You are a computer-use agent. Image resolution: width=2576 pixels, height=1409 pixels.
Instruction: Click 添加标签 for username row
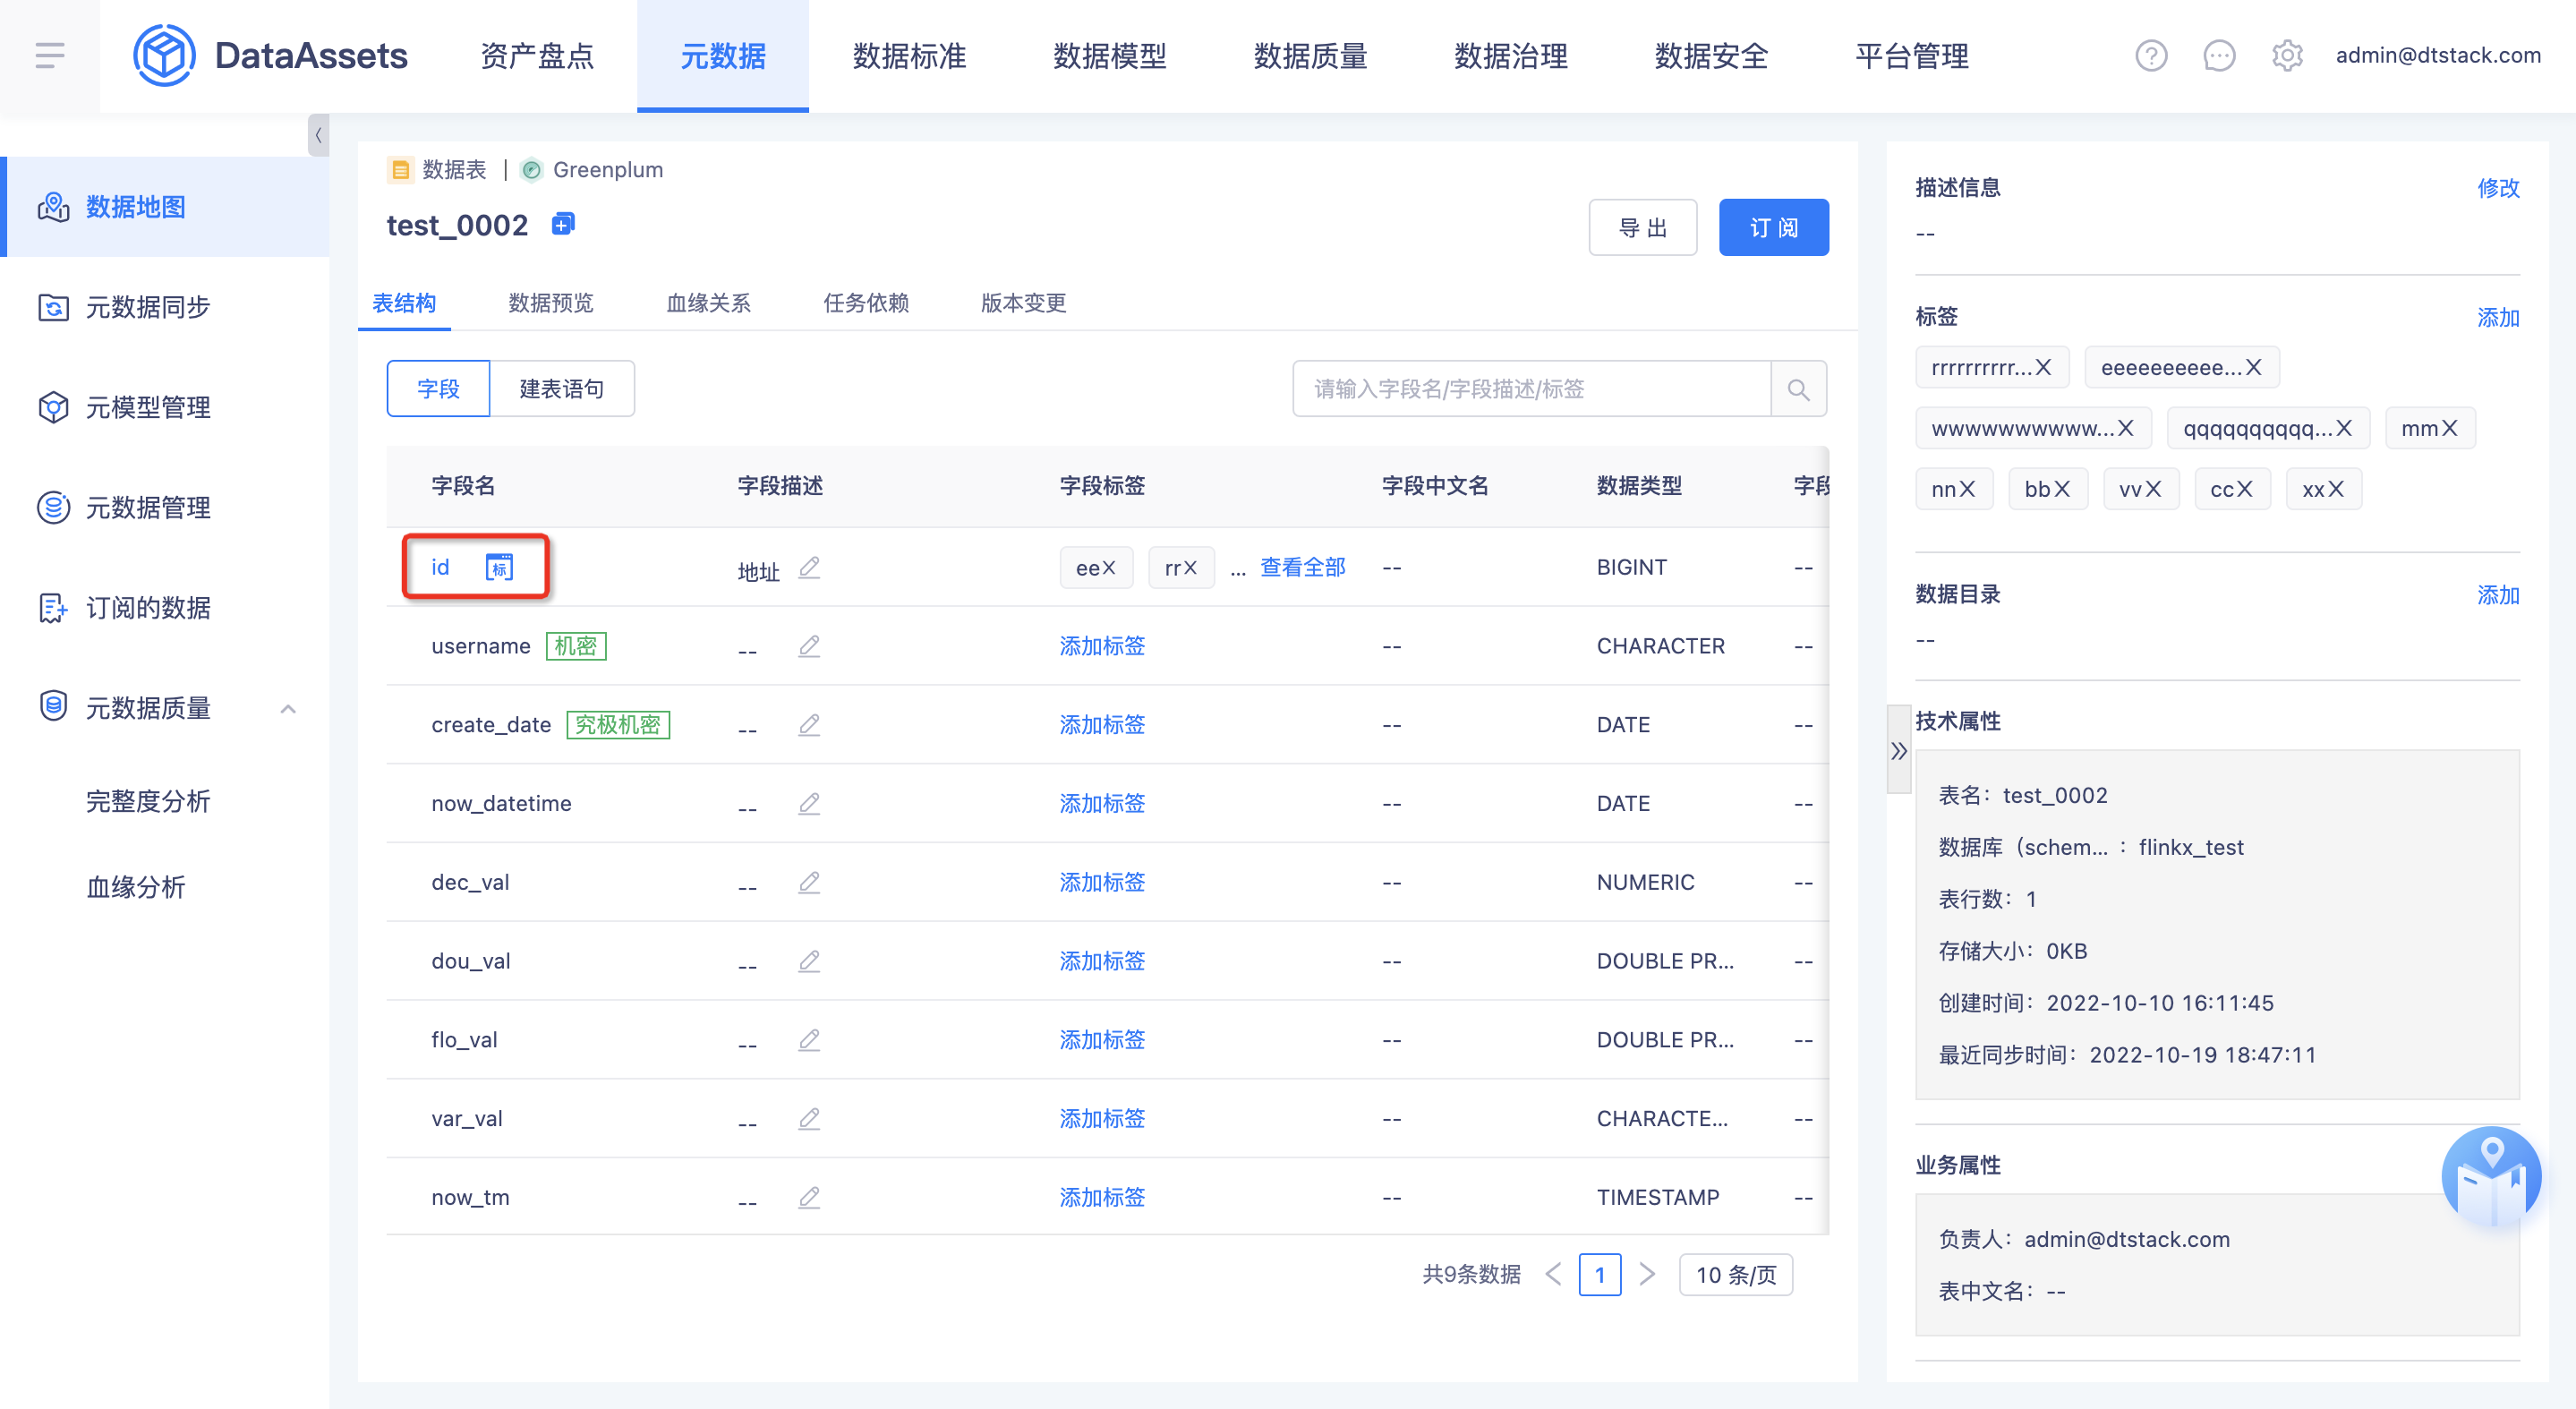(x=1102, y=646)
